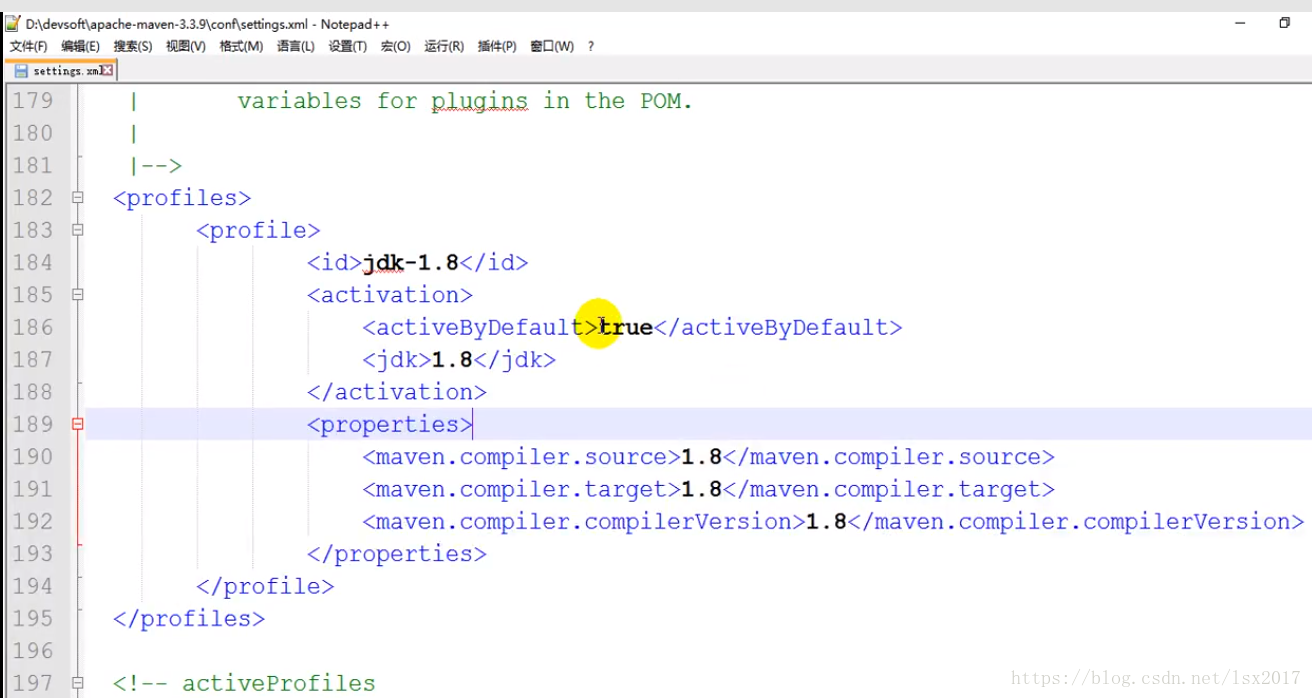Open the 窗口(W) menu
The width and height of the screenshot is (1312, 698).
[552, 46]
